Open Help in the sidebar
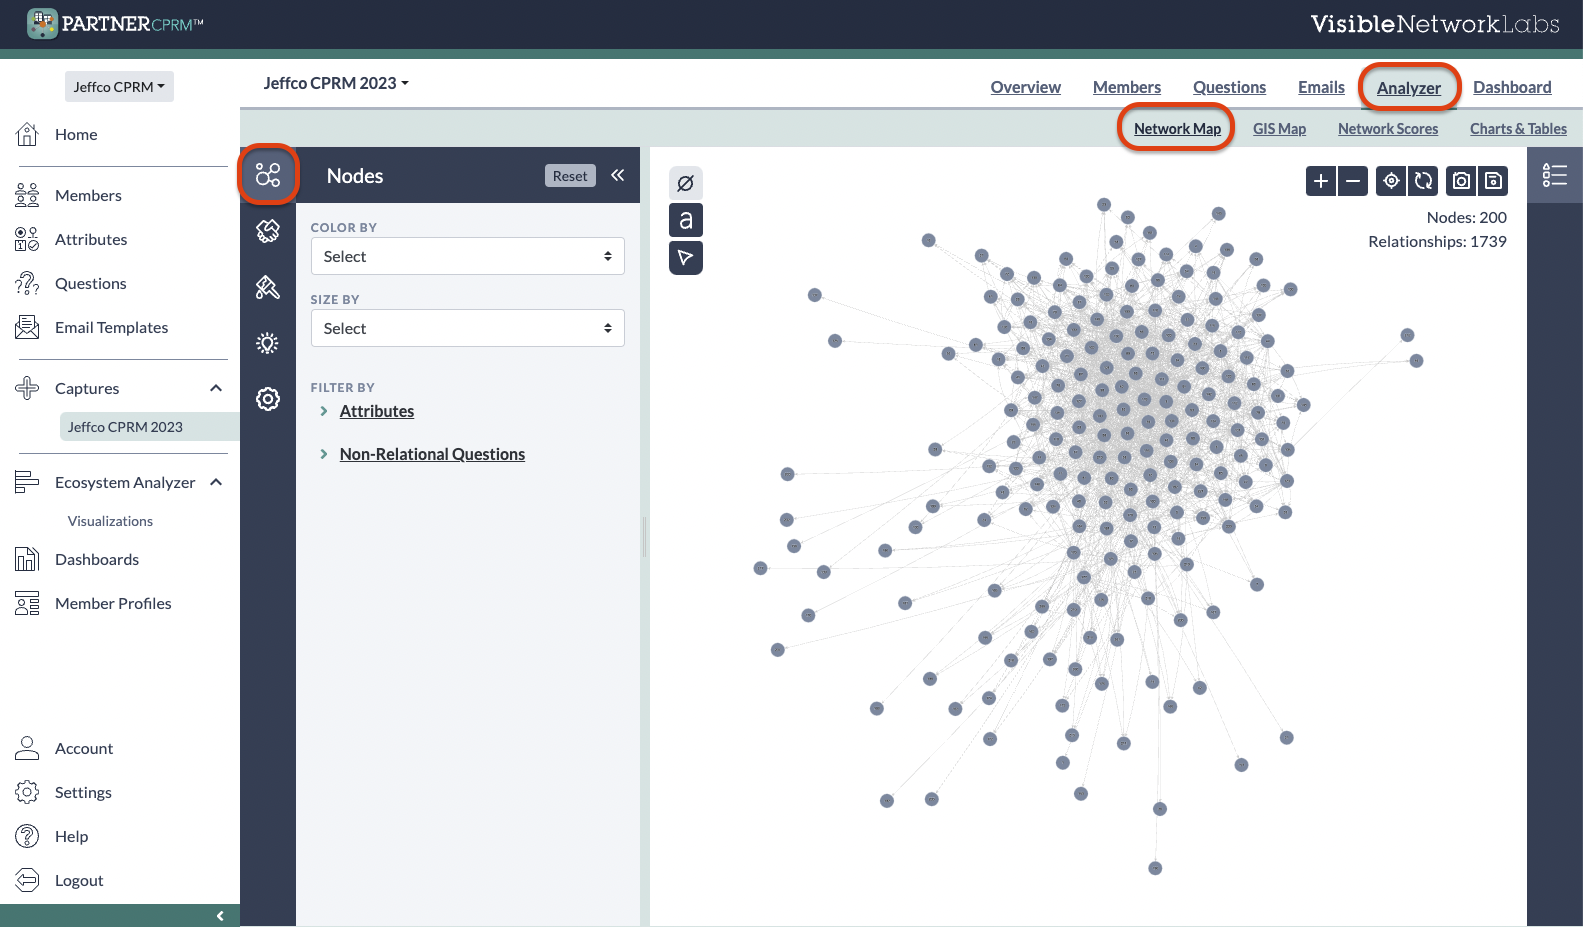The image size is (1583, 927). point(71,836)
